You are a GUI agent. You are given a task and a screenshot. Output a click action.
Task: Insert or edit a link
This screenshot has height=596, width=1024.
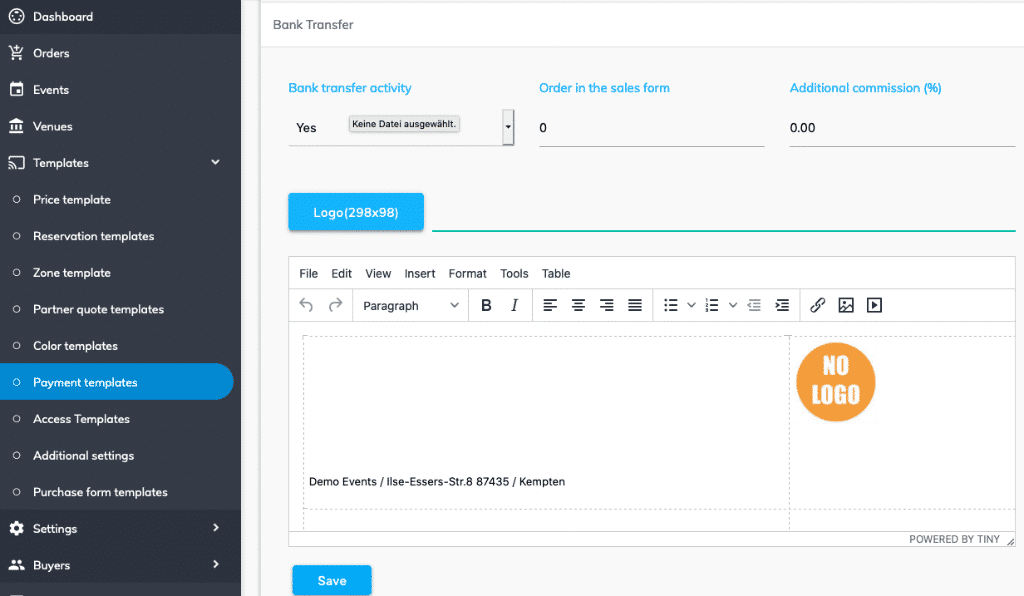pyautogui.click(x=818, y=305)
